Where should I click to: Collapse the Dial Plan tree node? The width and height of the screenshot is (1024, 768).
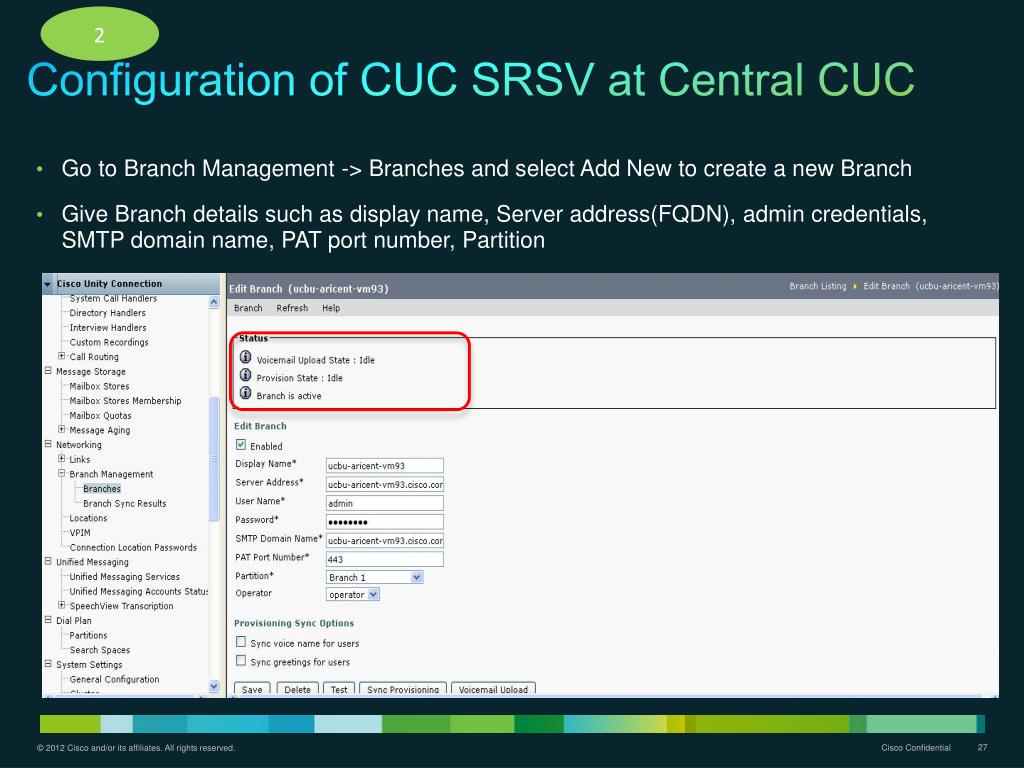coord(48,620)
